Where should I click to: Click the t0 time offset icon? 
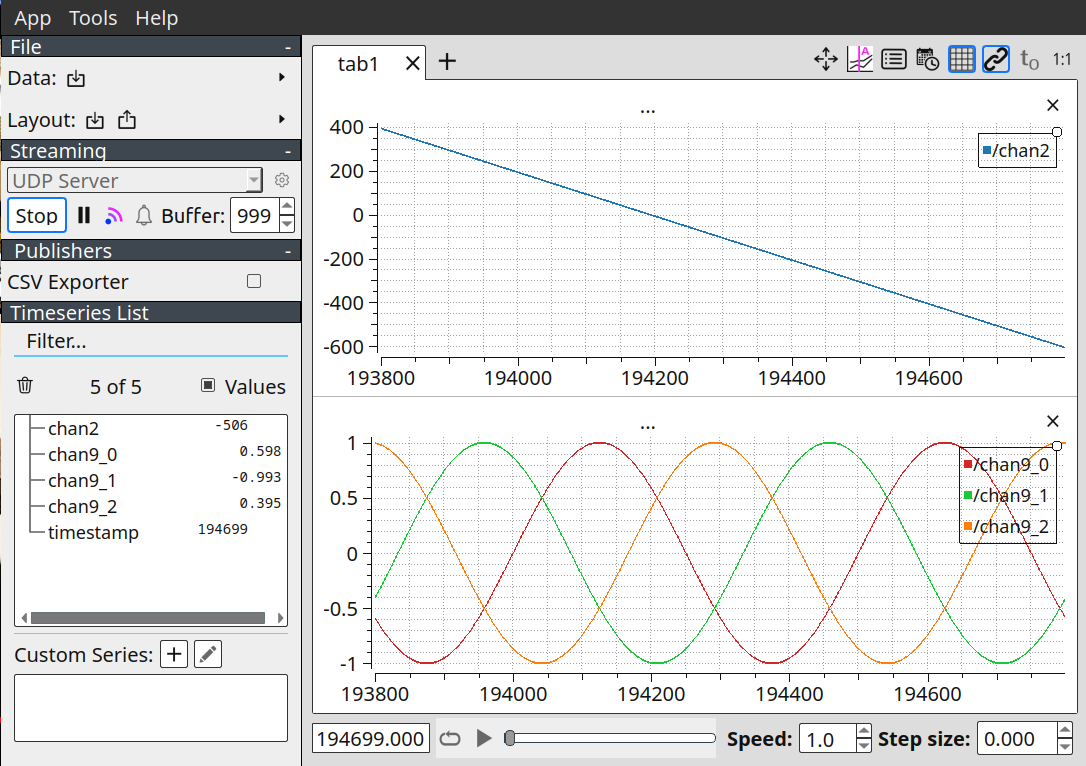1029,60
